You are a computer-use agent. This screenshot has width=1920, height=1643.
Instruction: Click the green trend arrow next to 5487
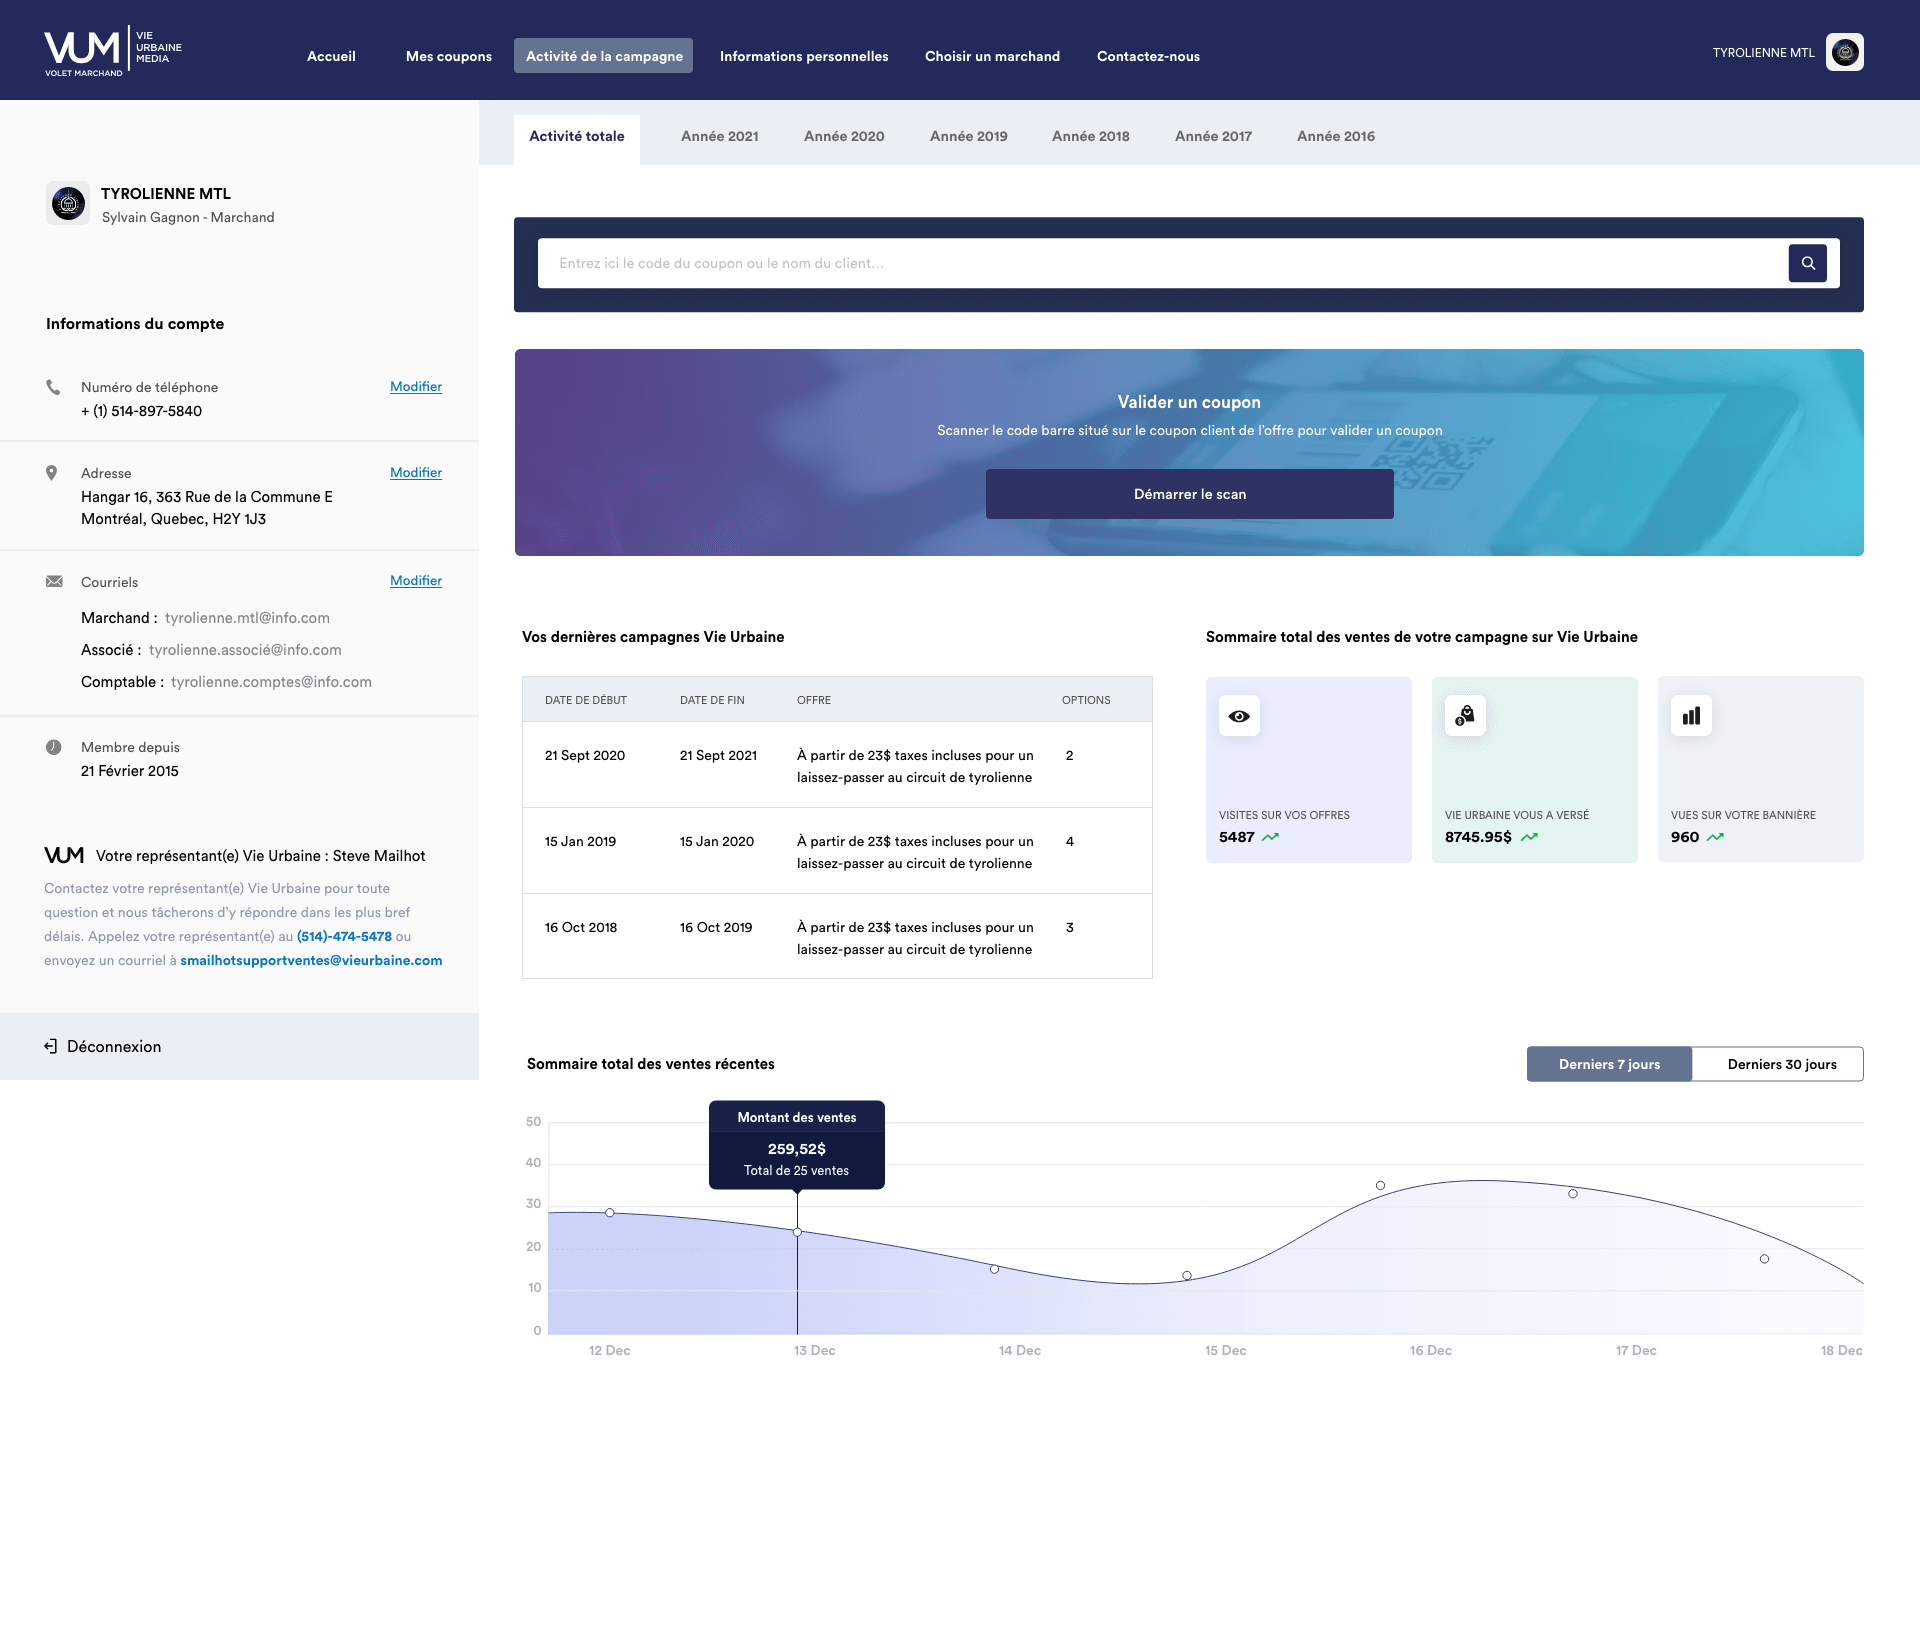pyautogui.click(x=1270, y=837)
